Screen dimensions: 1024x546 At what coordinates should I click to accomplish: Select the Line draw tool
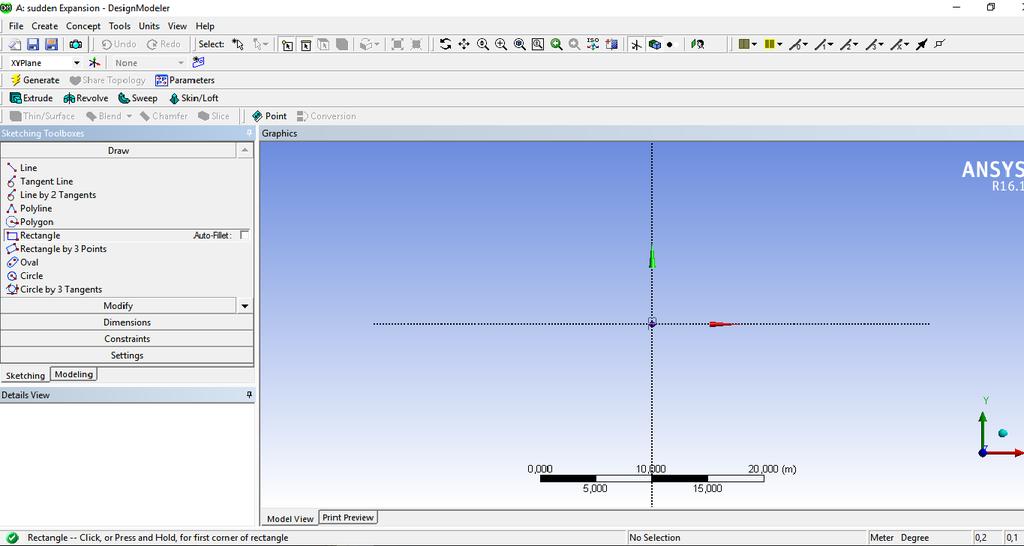[x=22, y=168]
